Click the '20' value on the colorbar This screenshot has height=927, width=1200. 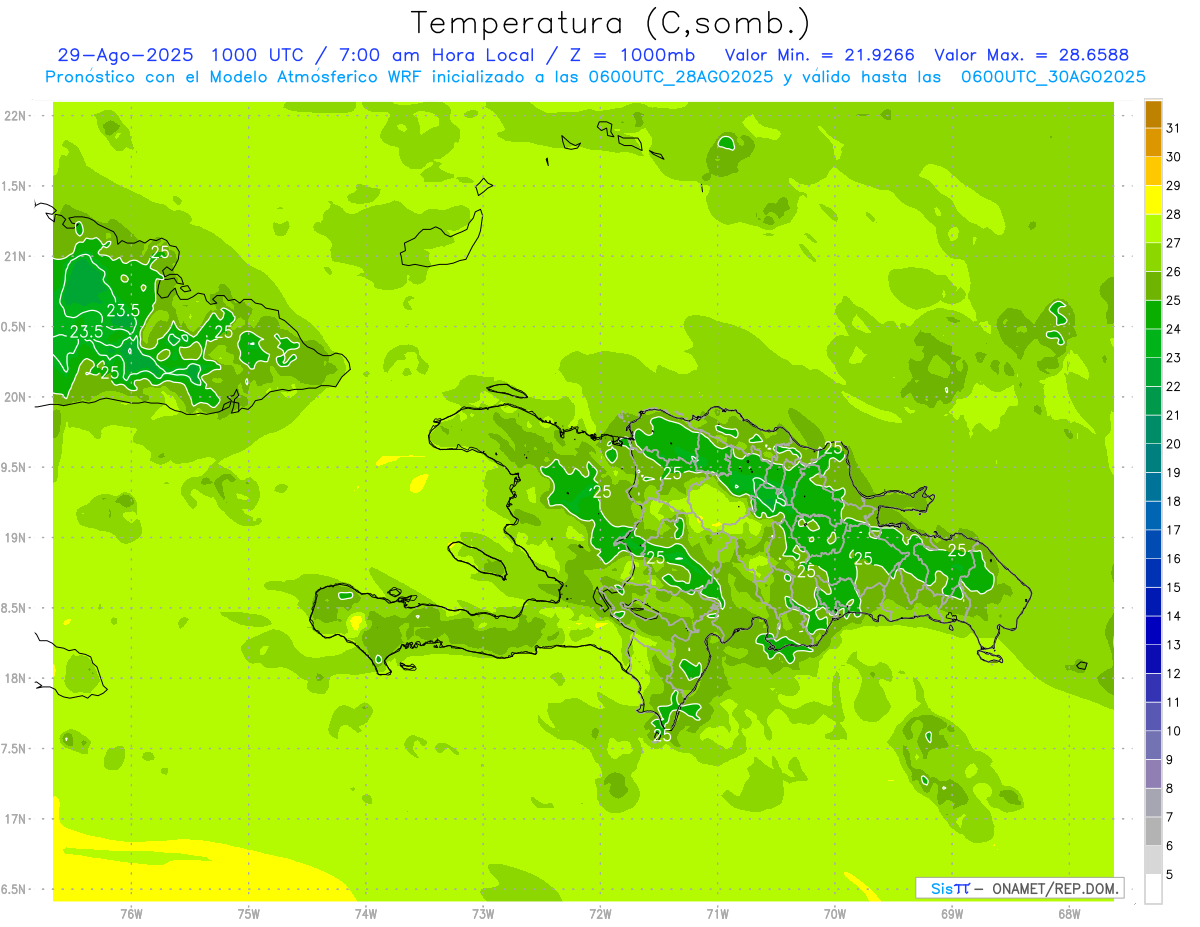(1174, 444)
